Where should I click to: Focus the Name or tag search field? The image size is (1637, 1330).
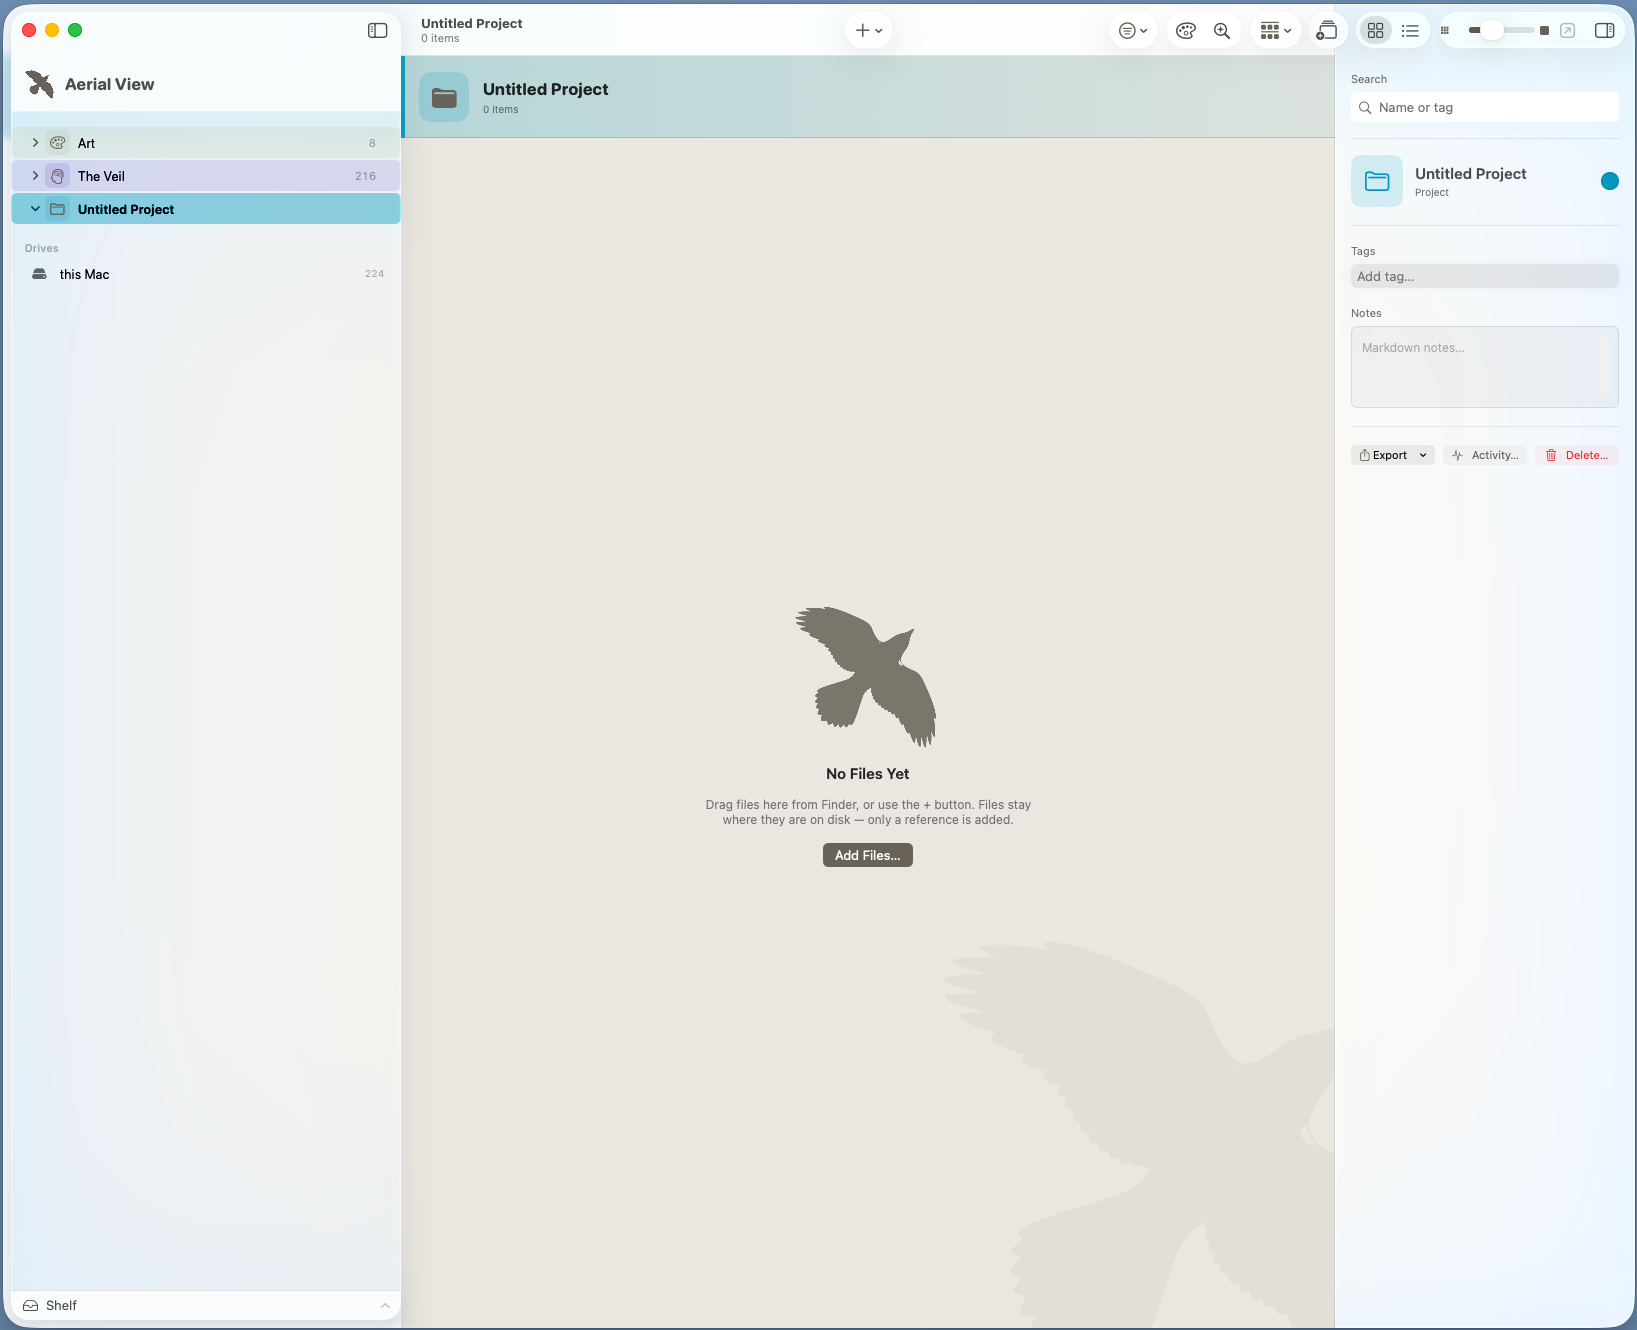1484,107
